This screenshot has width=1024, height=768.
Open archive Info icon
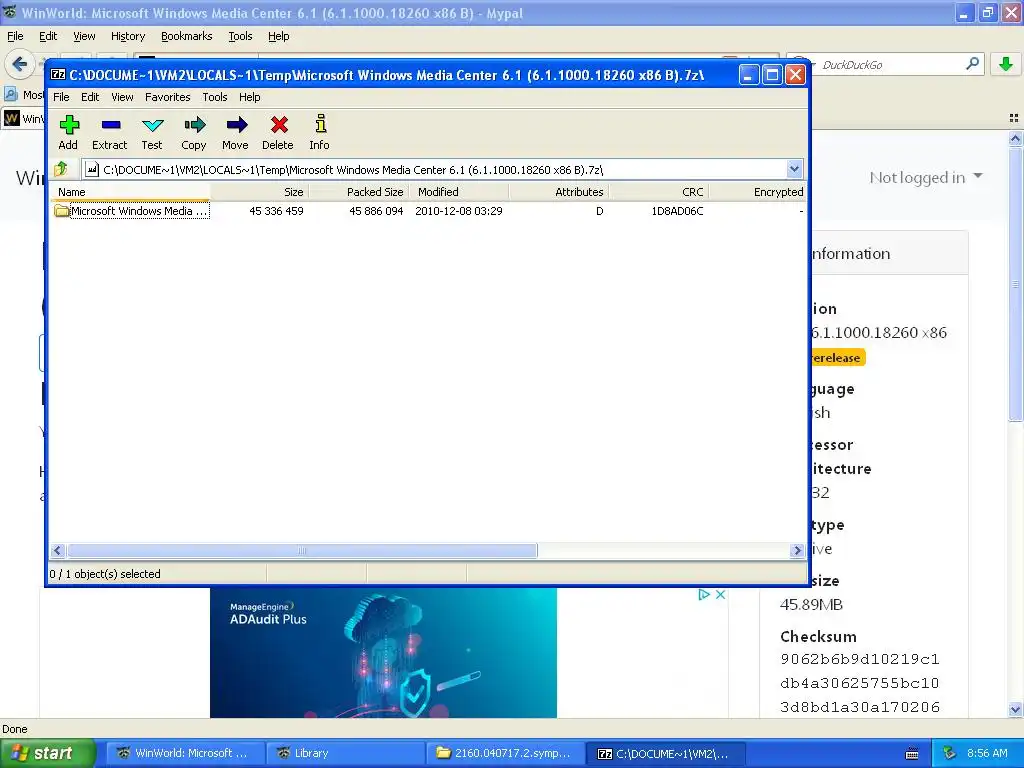coord(320,124)
